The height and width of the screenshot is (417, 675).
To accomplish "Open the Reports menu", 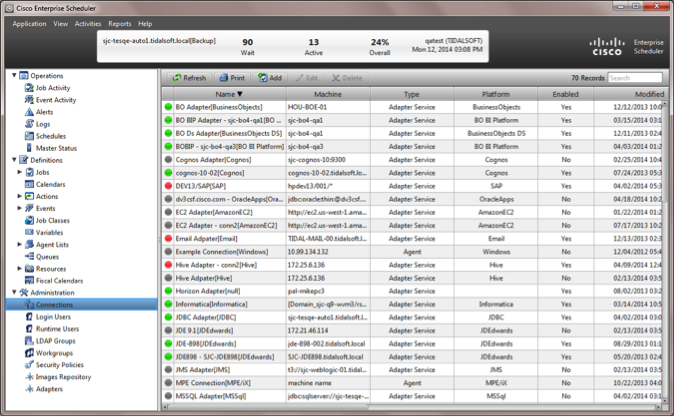I will [119, 23].
